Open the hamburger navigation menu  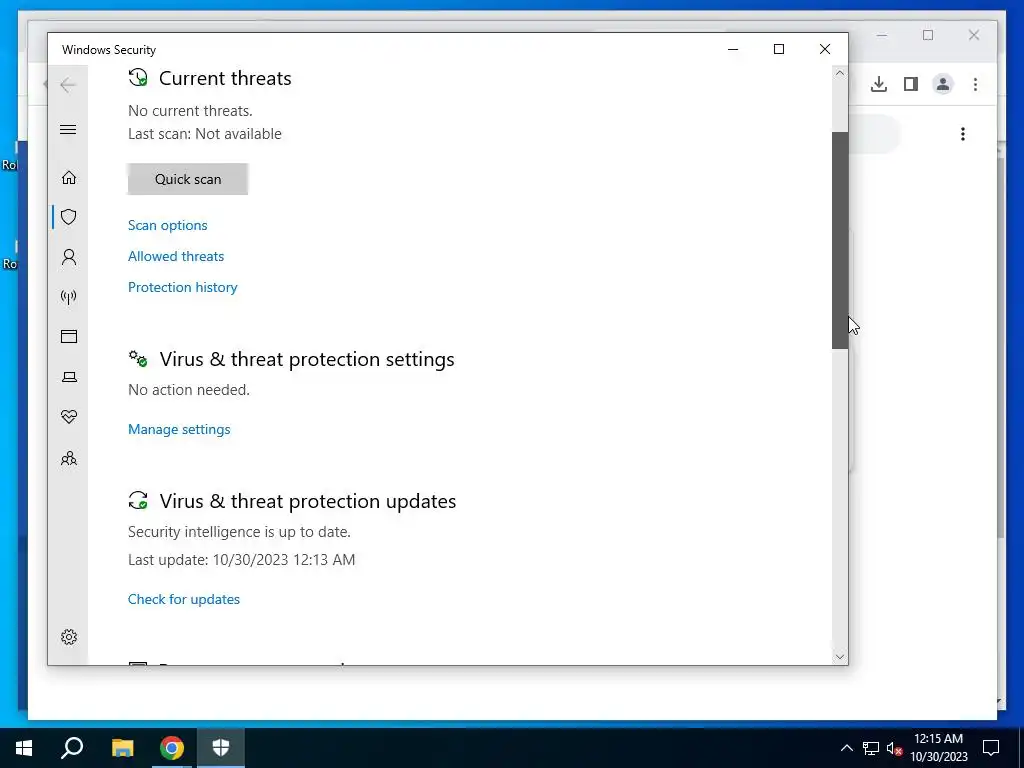click(x=68, y=129)
